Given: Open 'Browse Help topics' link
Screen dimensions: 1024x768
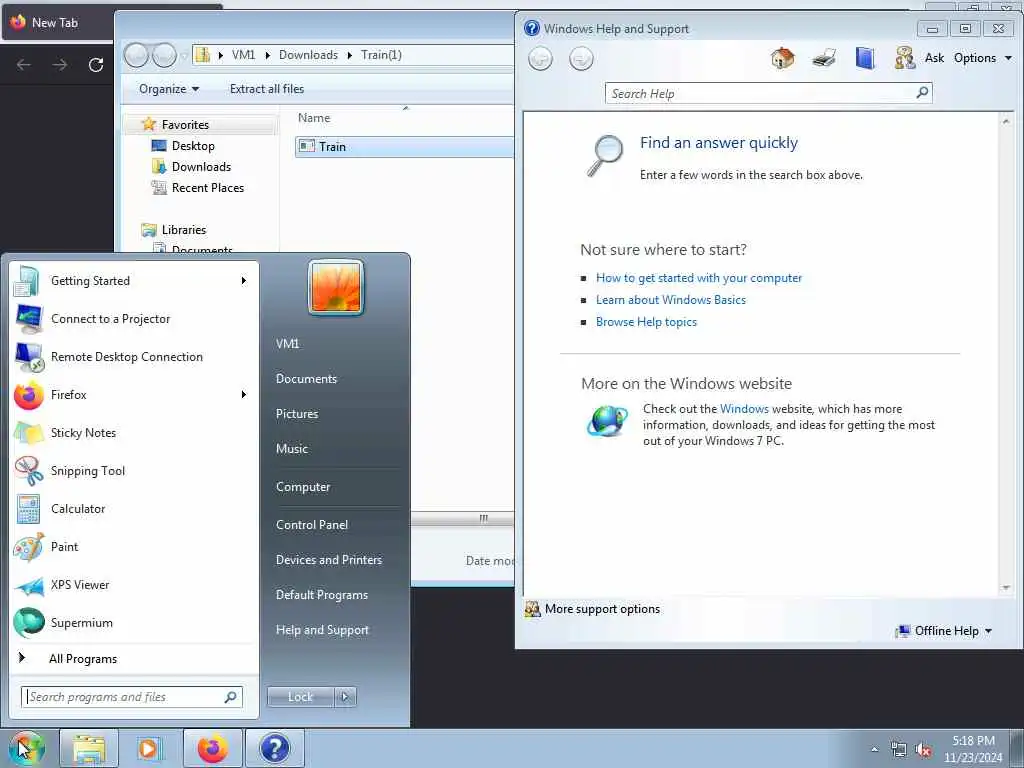Looking at the screenshot, I should 646,322.
